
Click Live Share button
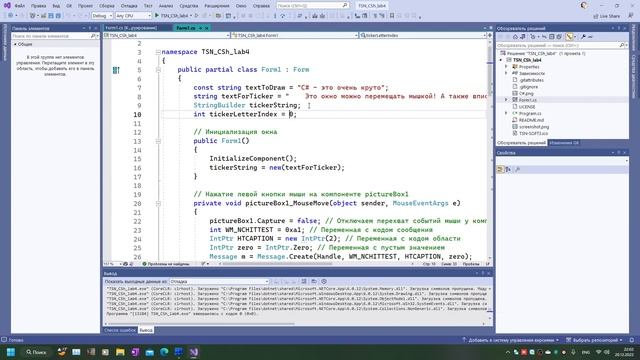coord(607,16)
